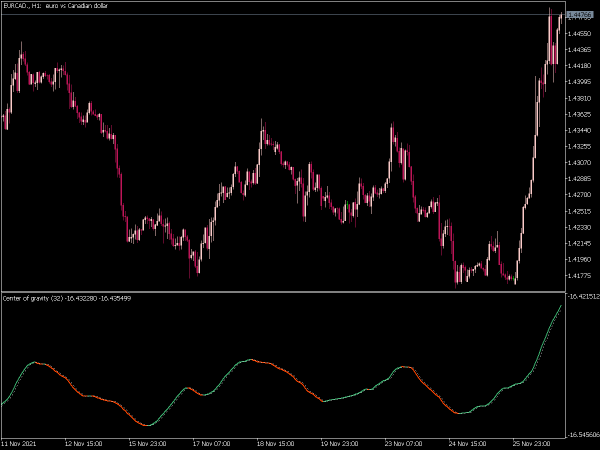Image resolution: width=600 pixels, height=450 pixels.
Task: Click the 1.43995 price axis label
Action: click(579, 82)
